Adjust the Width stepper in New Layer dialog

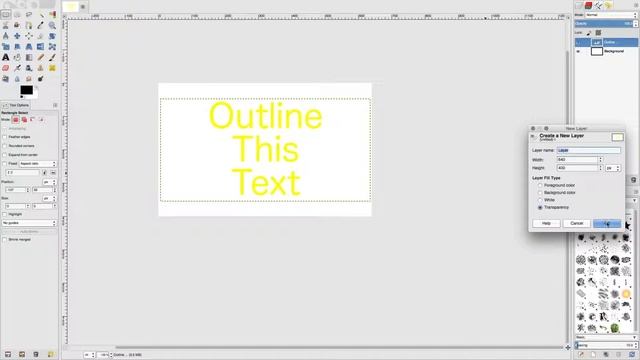click(600, 160)
